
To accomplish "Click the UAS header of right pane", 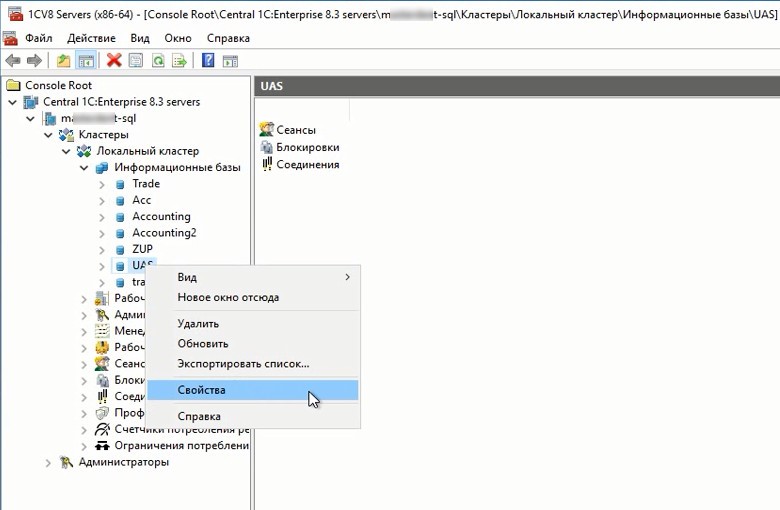I will click(517, 86).
